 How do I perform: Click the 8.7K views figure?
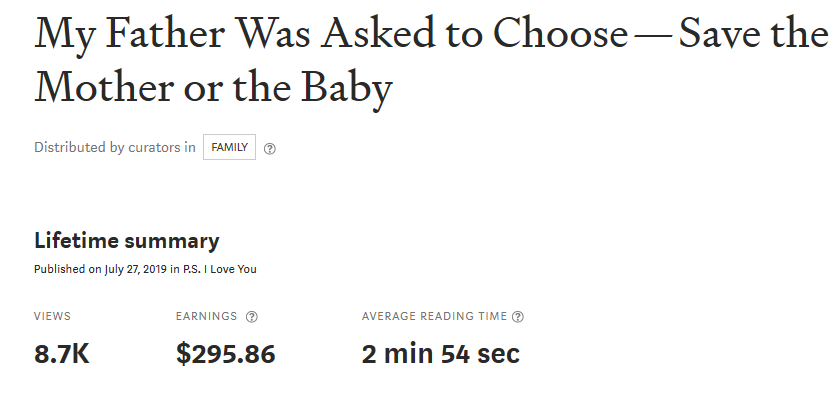[x=62, y=355]
